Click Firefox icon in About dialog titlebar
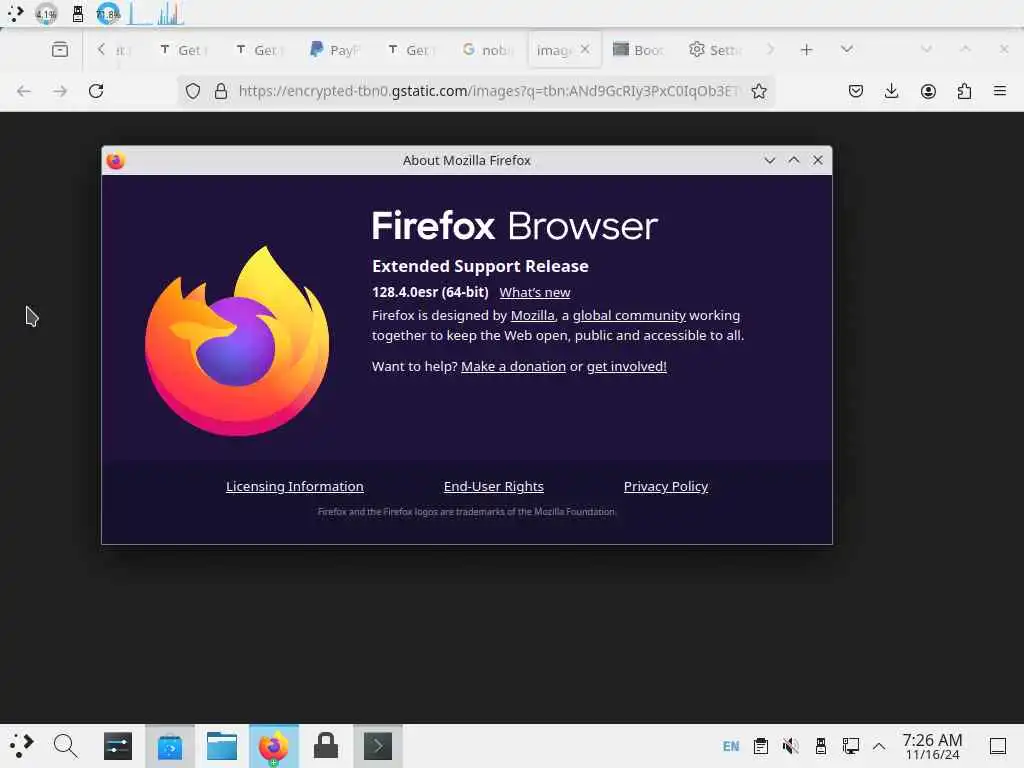This screenshot has width=1024, height=768. 116,161
